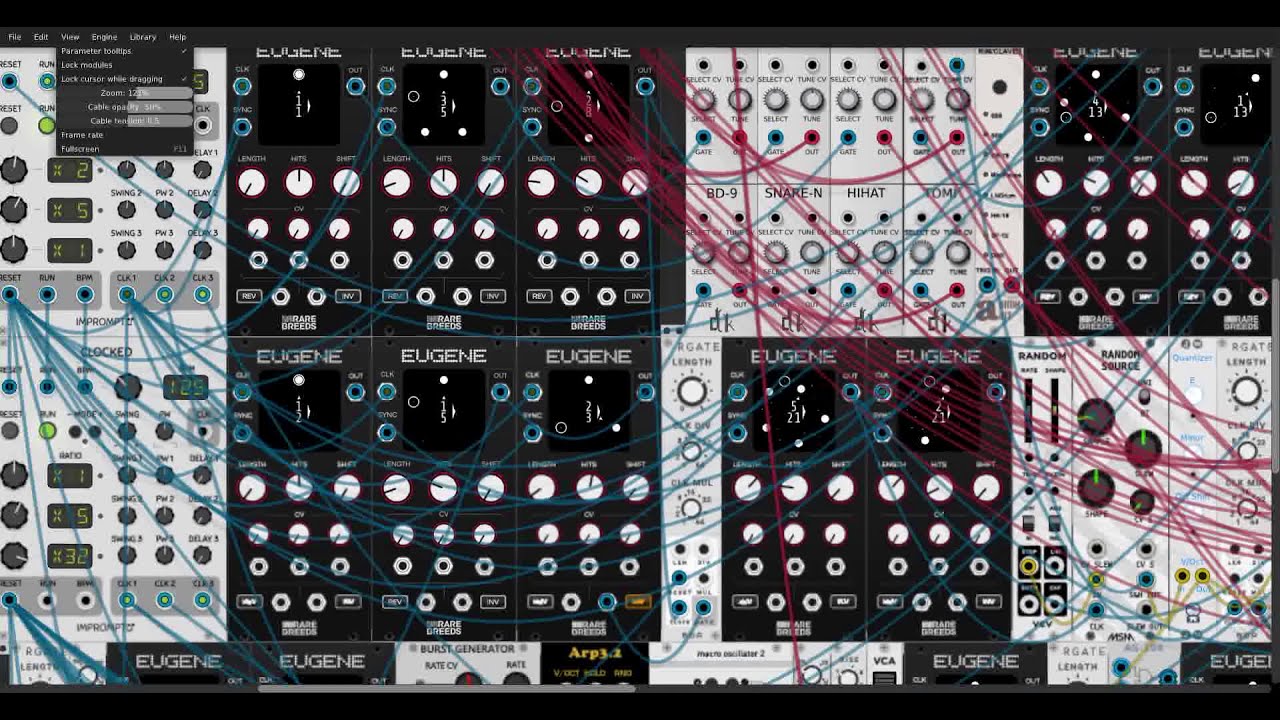Click BPM knob beside the 125 display
This screenshot has width=1280, height=720.
point(127,388)
